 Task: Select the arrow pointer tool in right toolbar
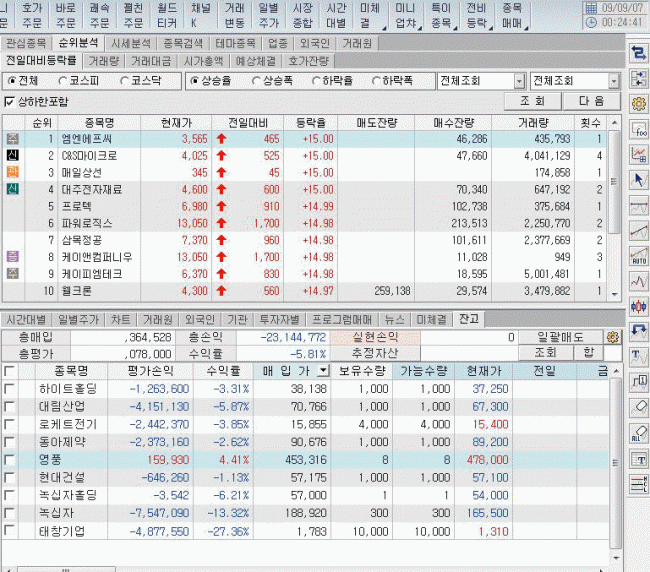point(638,180)
